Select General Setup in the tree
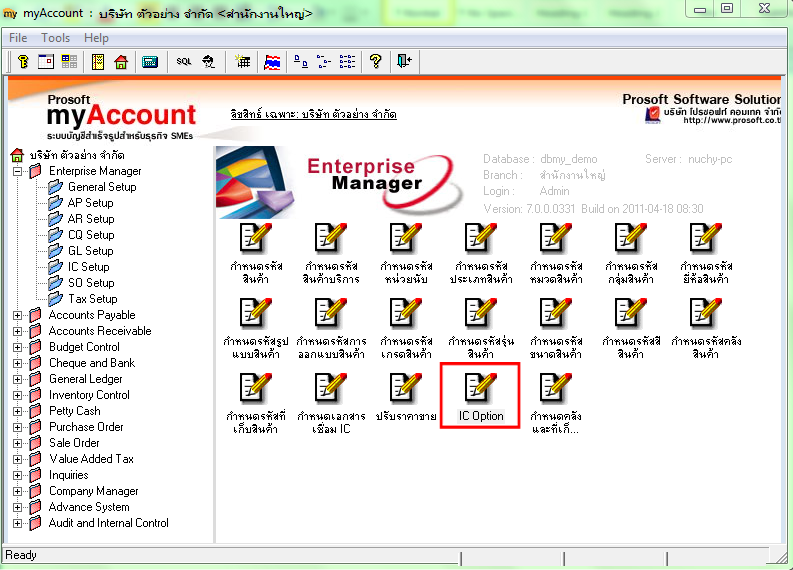The image size is (793, 570). coord(101,187)
